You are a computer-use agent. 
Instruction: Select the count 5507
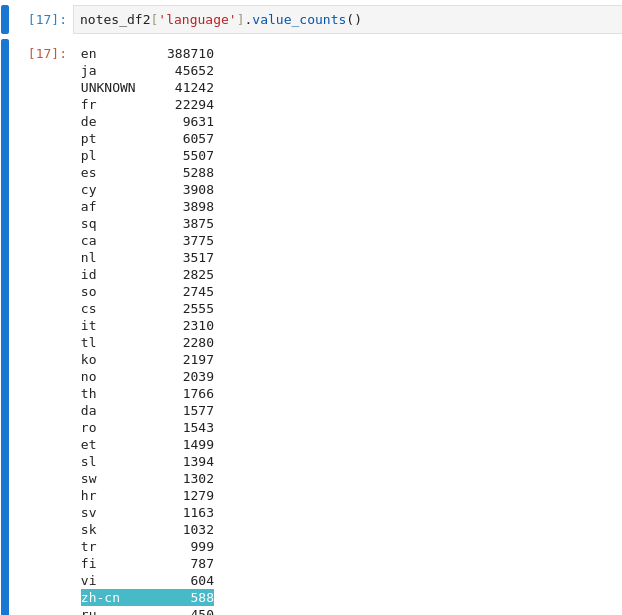pyautogui.click(x=198, y=156)
